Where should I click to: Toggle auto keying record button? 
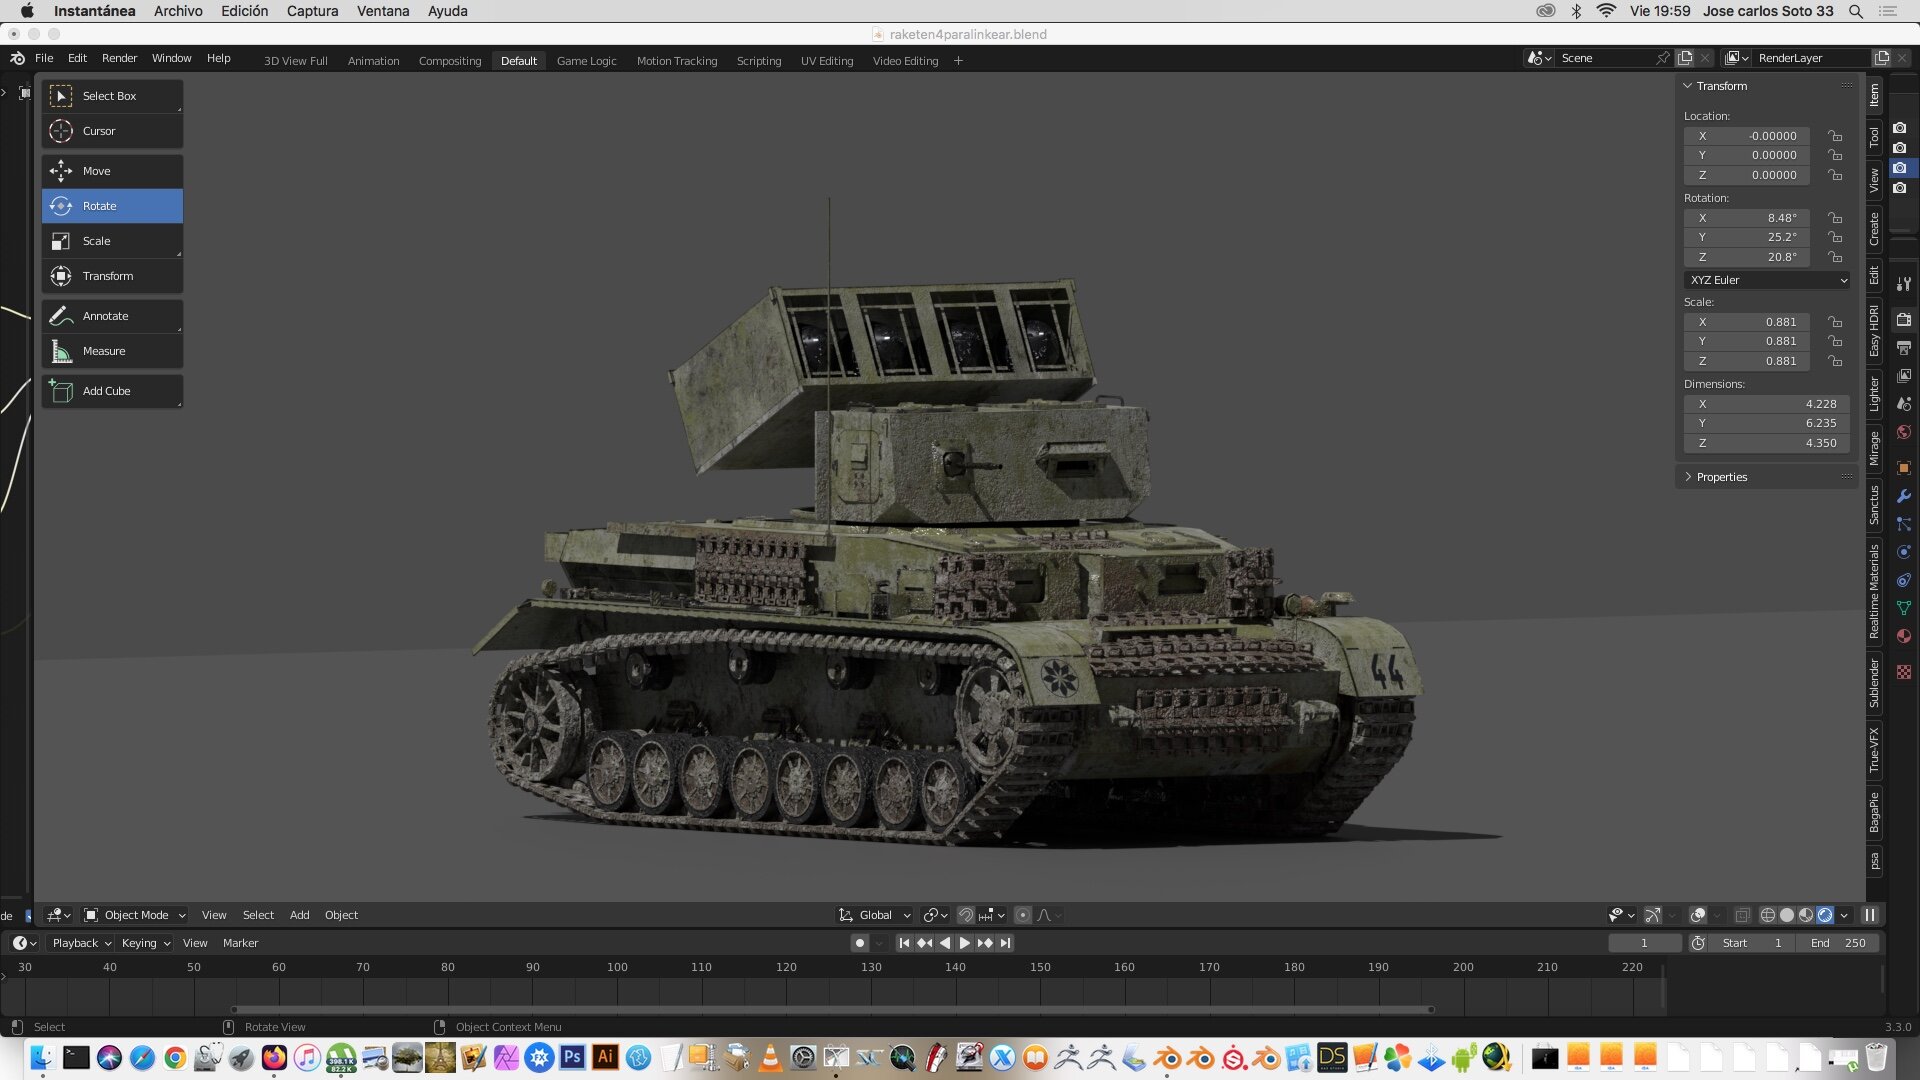[x=859, y=943]
